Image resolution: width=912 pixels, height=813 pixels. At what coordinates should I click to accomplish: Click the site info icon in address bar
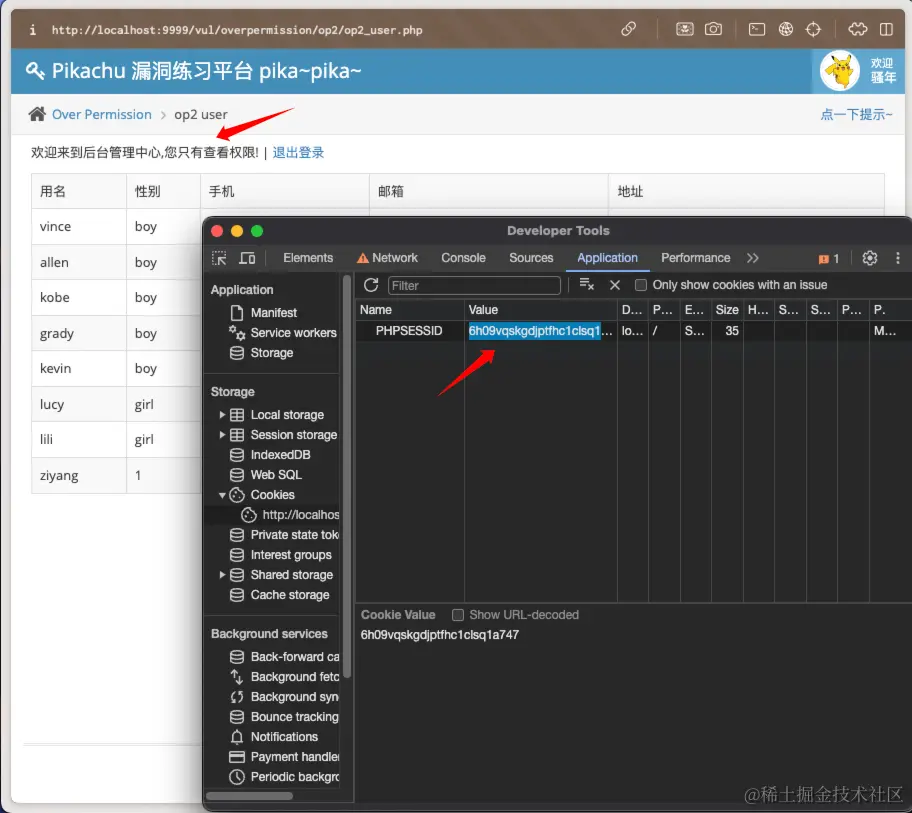(x=33, y=30)
